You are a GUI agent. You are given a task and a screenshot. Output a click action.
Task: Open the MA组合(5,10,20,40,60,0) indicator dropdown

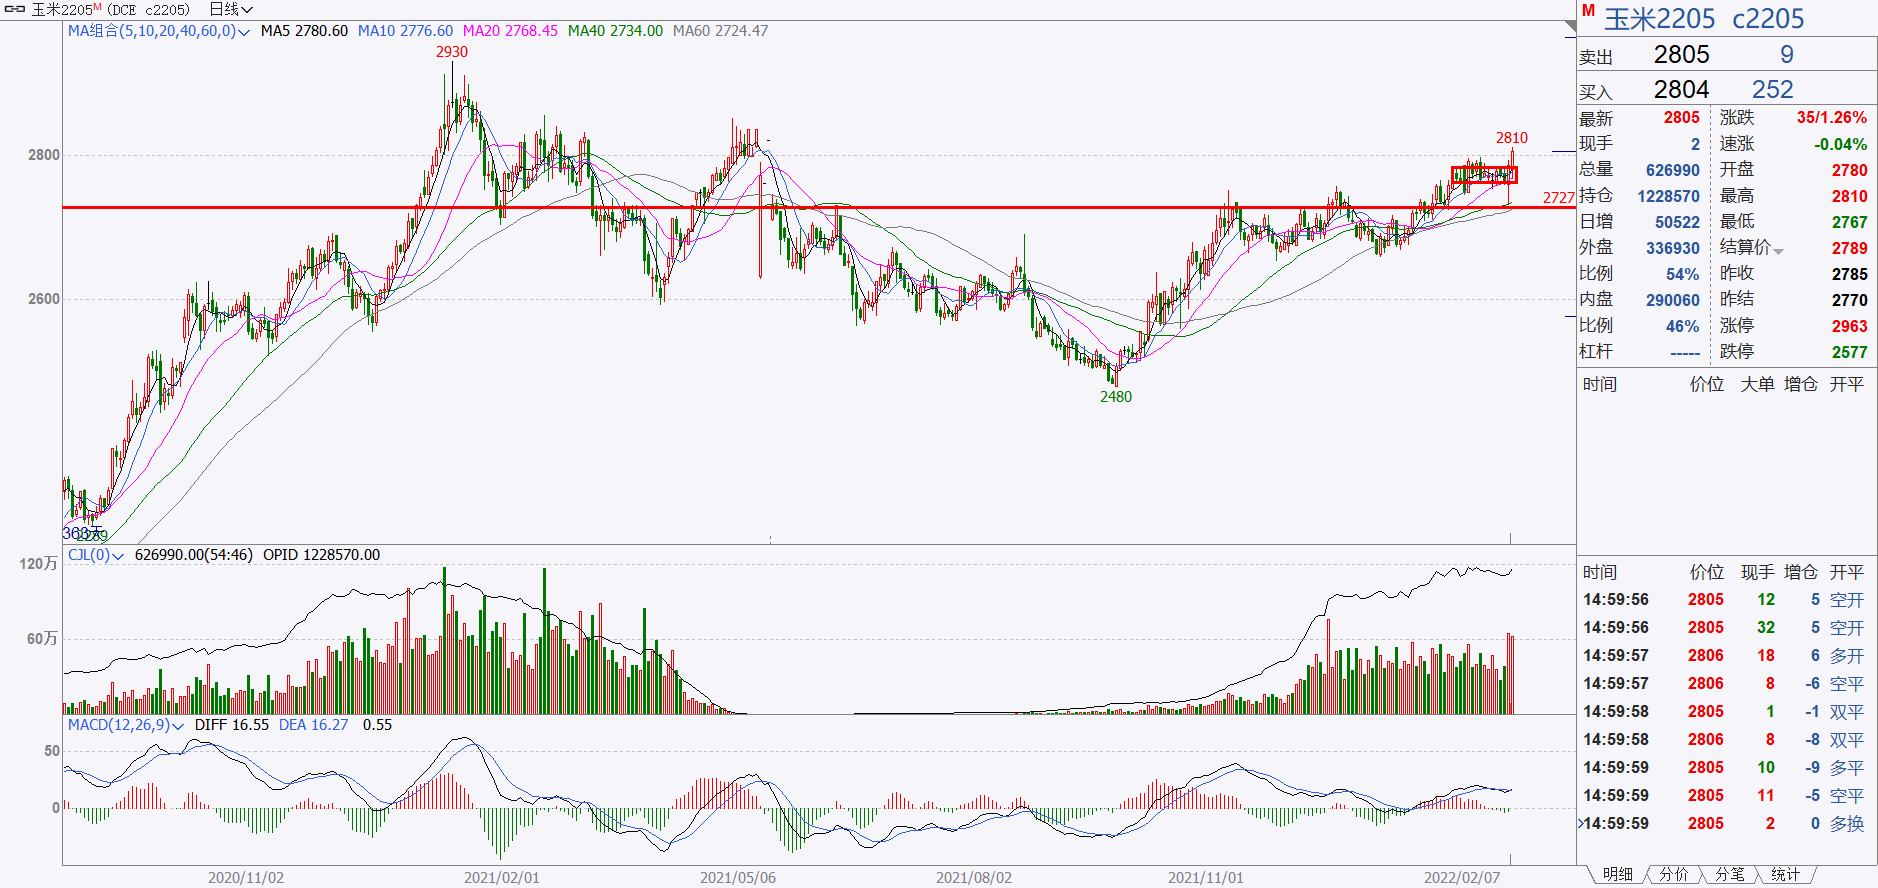tap(158, 31)
